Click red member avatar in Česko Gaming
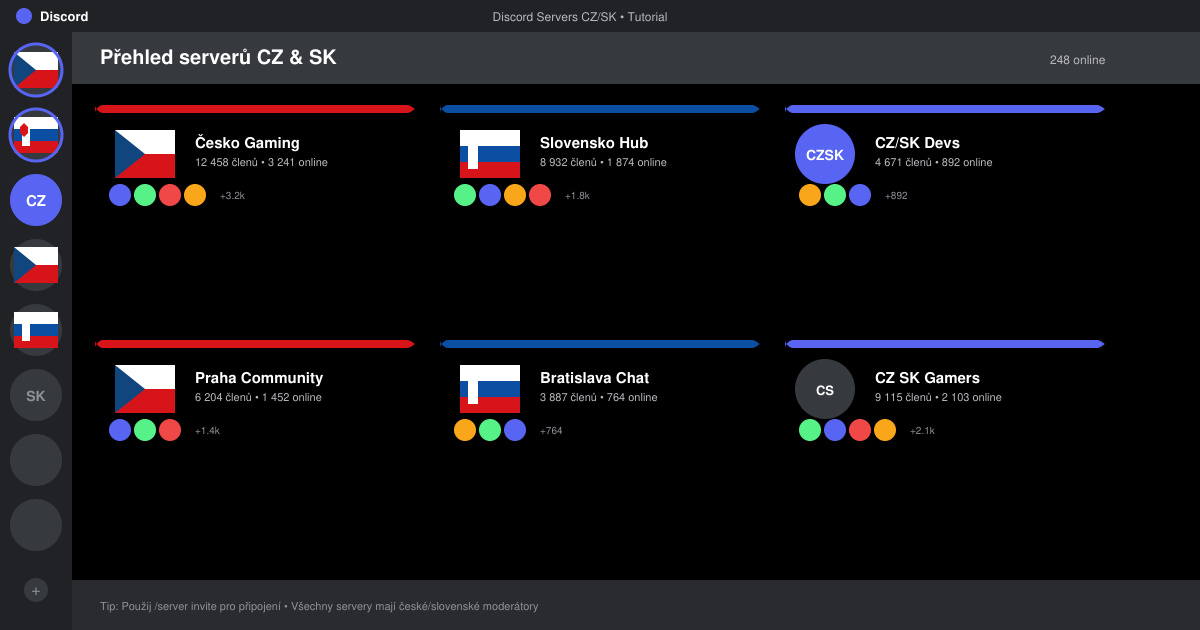 [170, 195]
